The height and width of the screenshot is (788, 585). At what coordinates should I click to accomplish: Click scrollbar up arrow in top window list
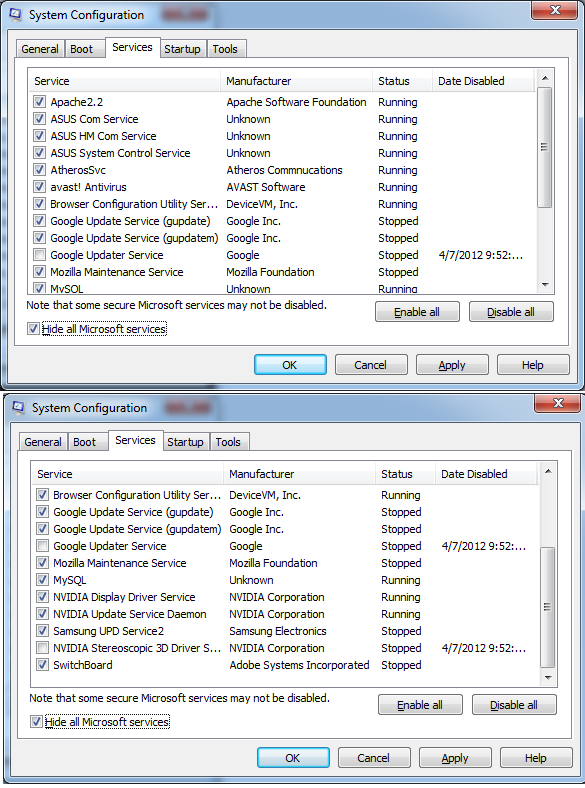pyautogui.click(x=545, y=78)
